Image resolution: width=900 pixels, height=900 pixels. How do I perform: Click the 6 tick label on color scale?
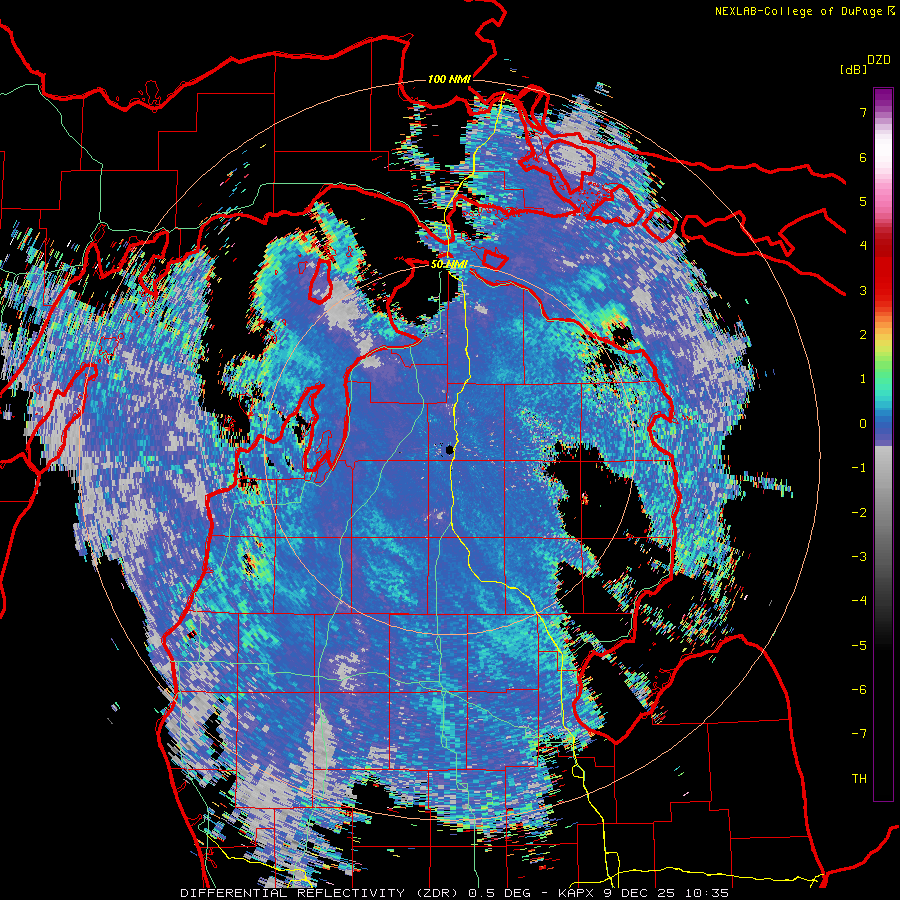point(863,157)
